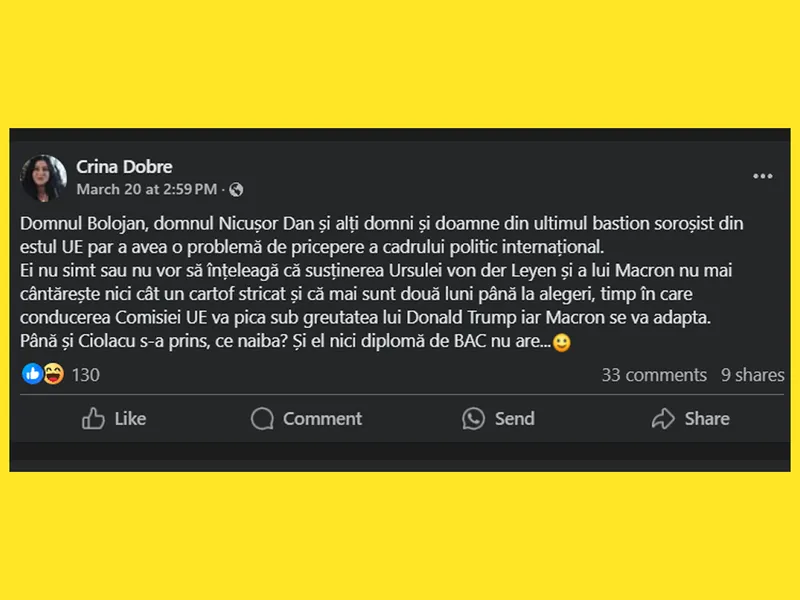The image size is (800, 600).
Task: Click the thumbs-up icon beside Like
Action: (x=94, y=418)
